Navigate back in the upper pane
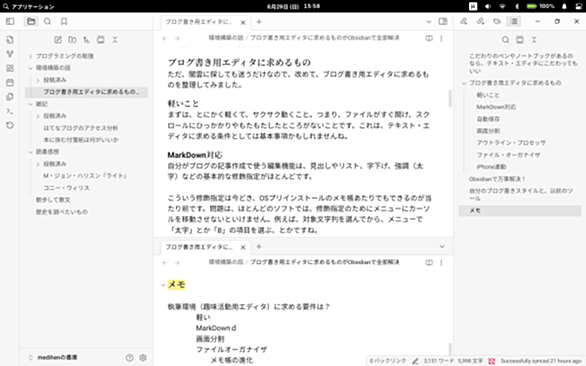 165,39
